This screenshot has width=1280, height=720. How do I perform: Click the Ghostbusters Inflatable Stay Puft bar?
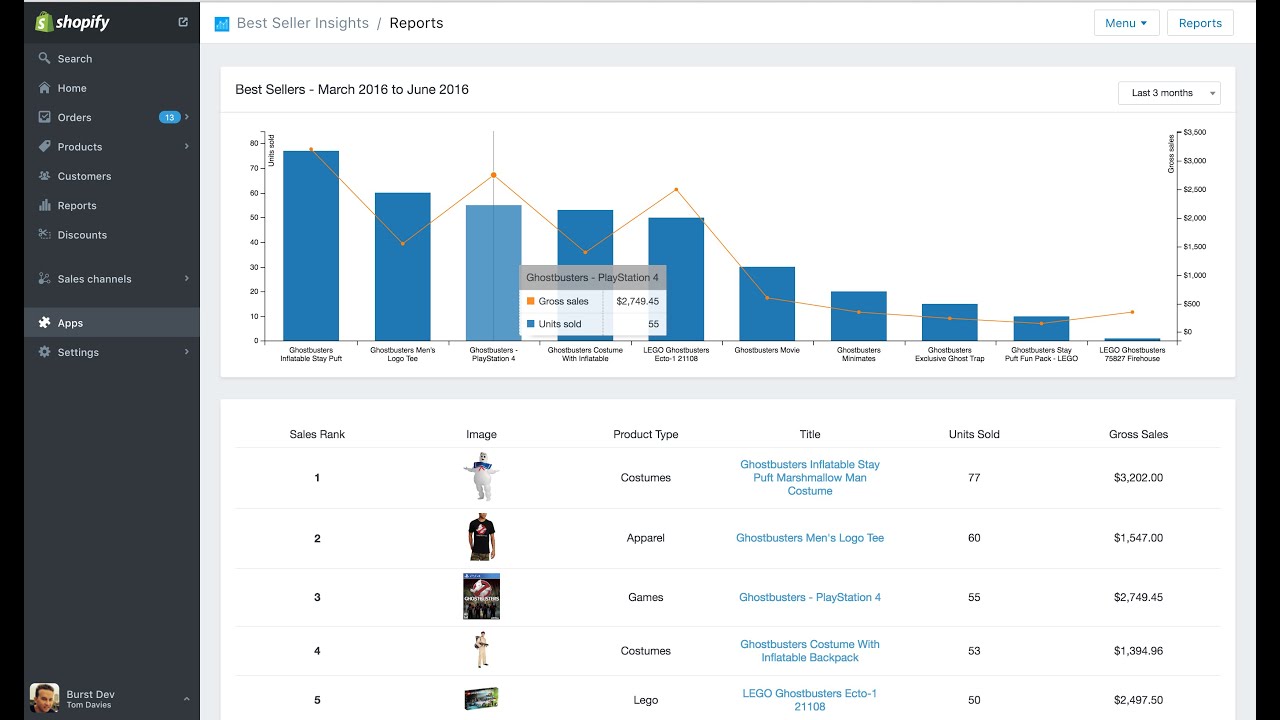[311, 246]
